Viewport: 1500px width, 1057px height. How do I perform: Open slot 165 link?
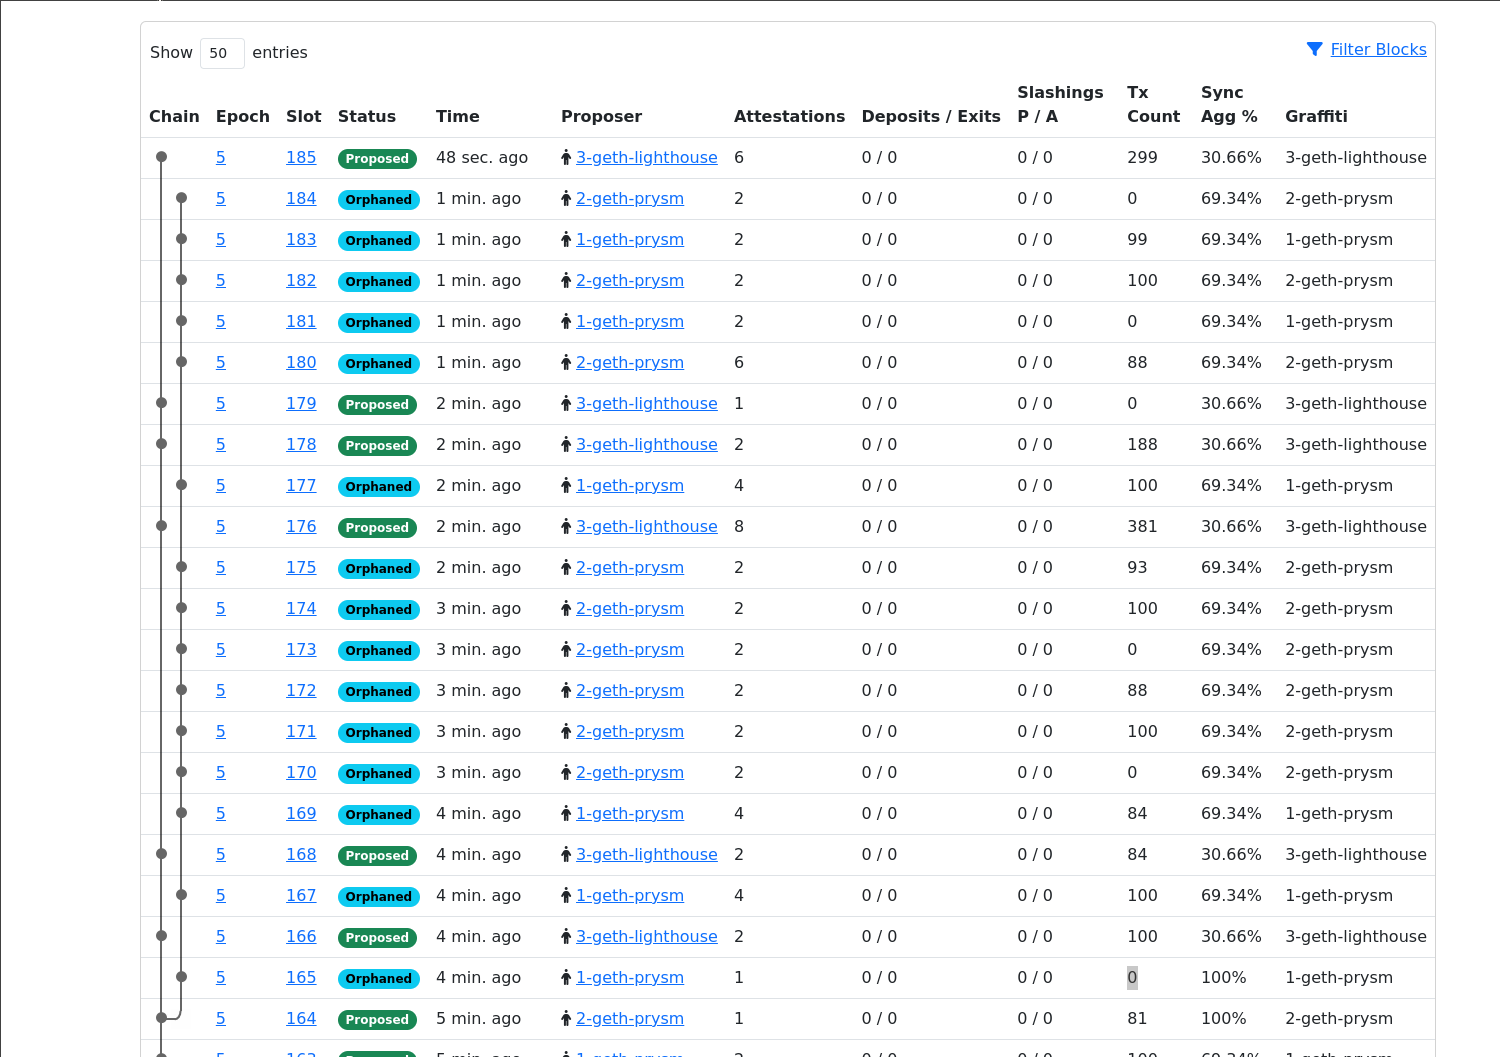[301, 977]
